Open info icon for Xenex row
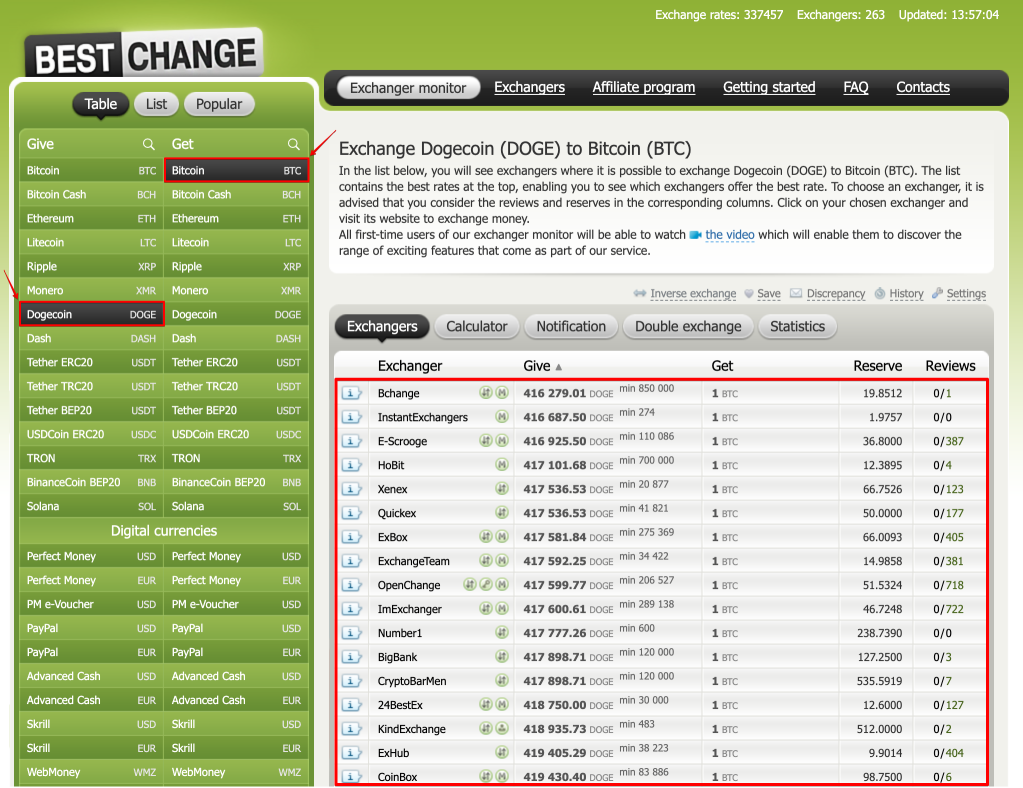This screenshot has width=1023, height=788. [x=351, y=489]
